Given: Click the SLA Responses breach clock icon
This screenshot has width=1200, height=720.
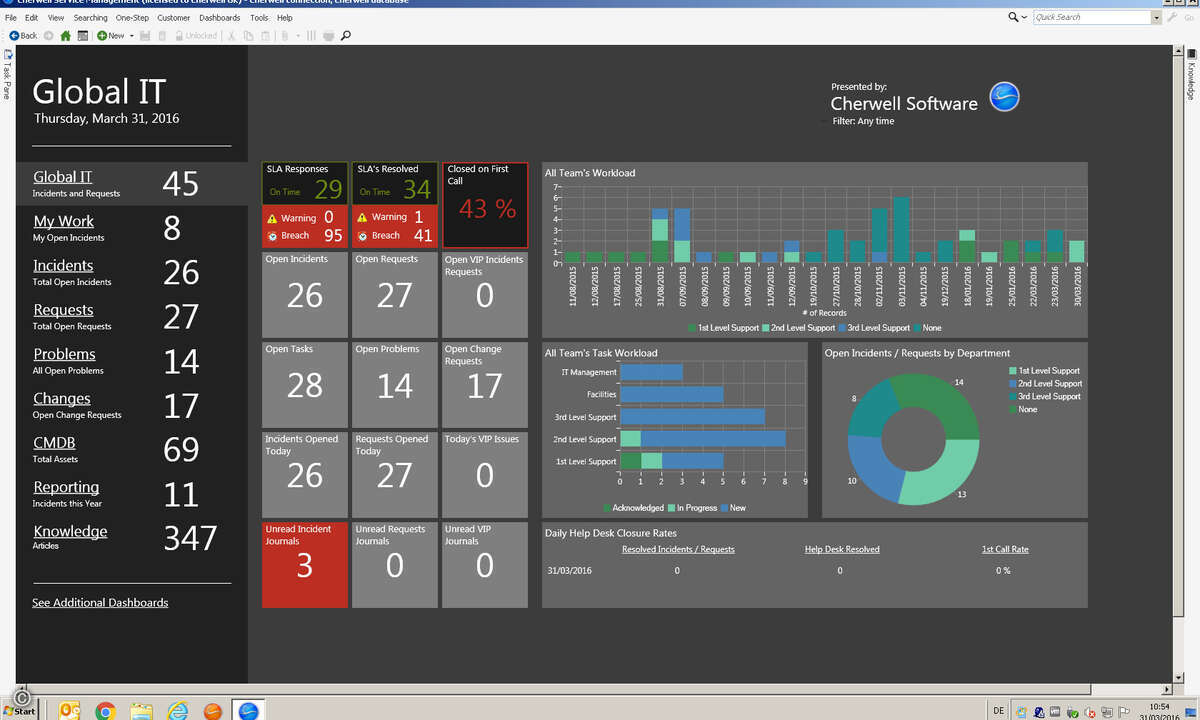Looking at the screenshot, I should [x=272, y=236].
